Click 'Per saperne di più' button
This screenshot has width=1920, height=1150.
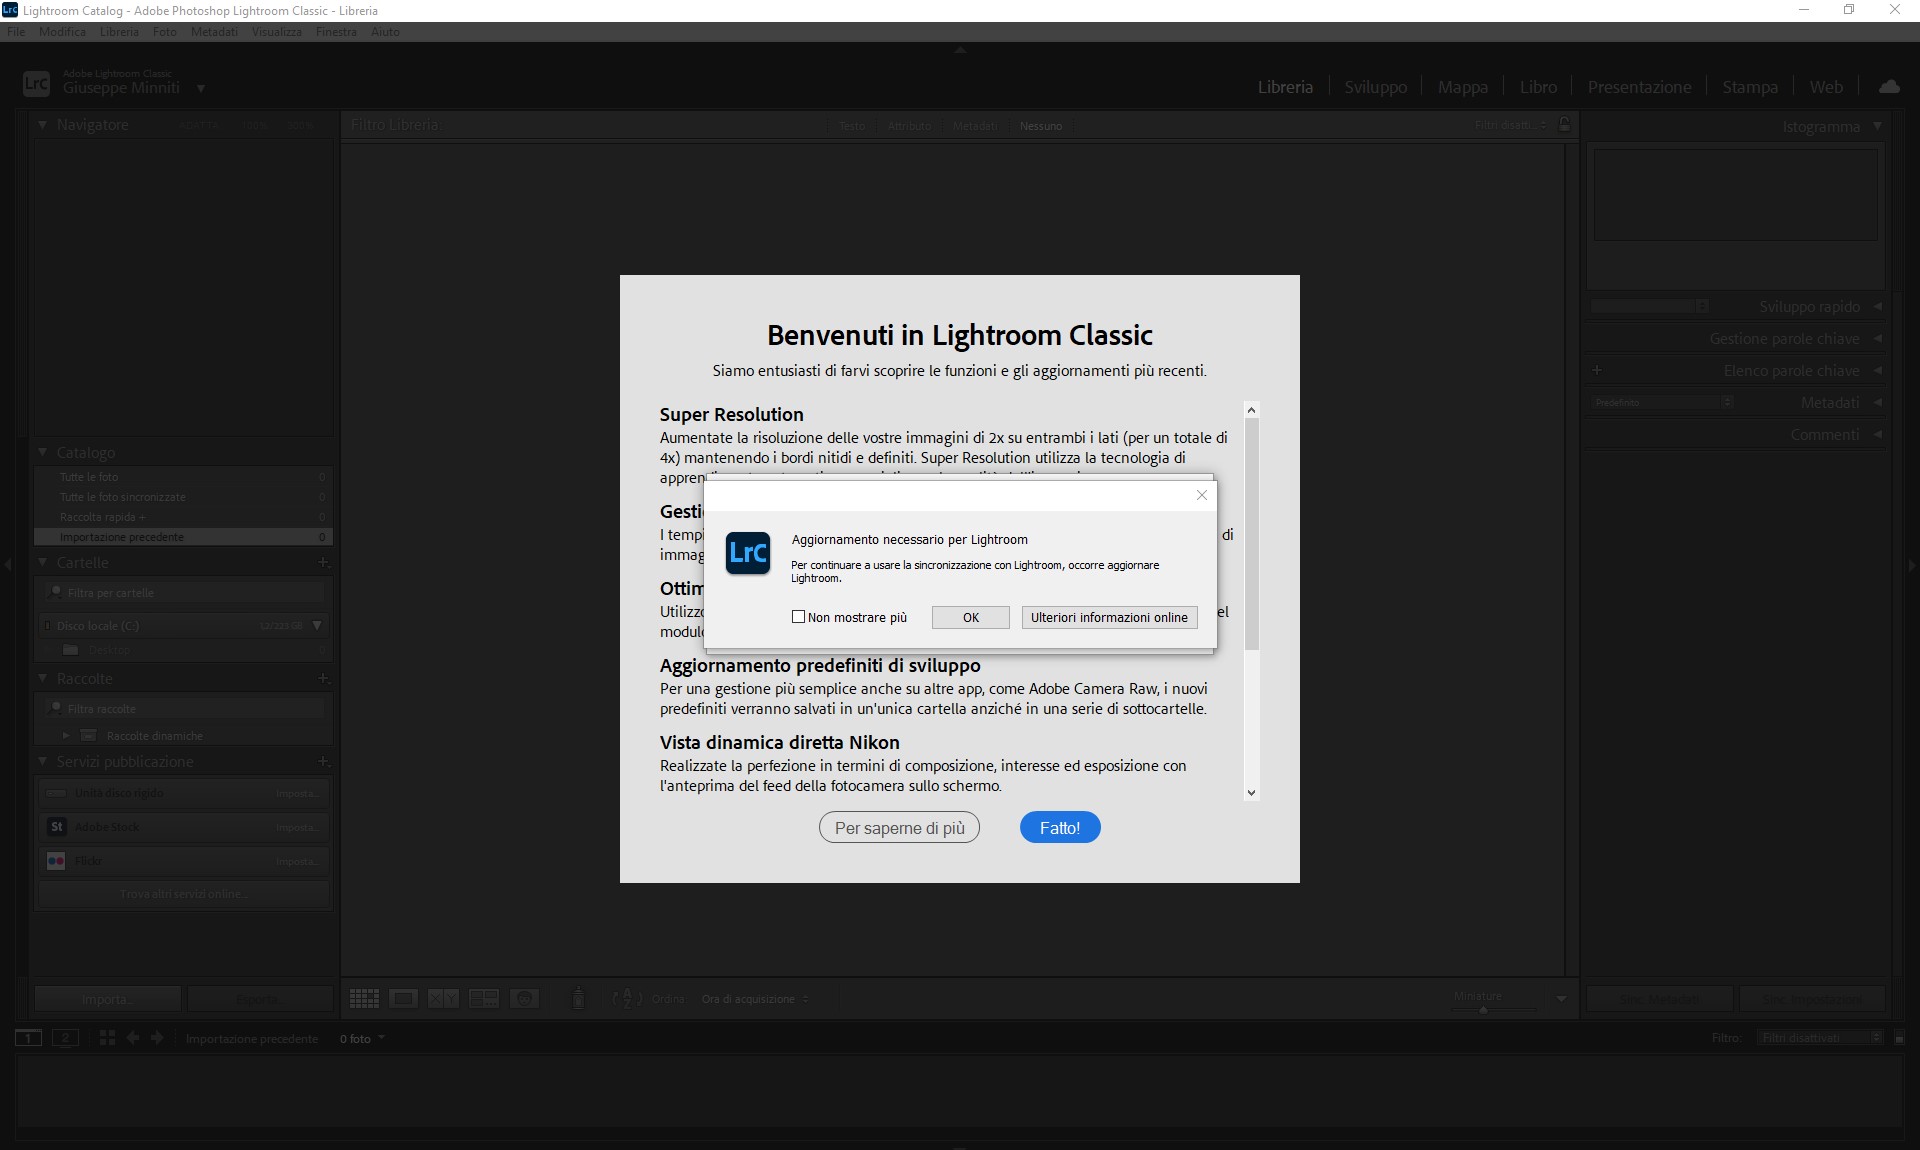(x=899, y=827)
